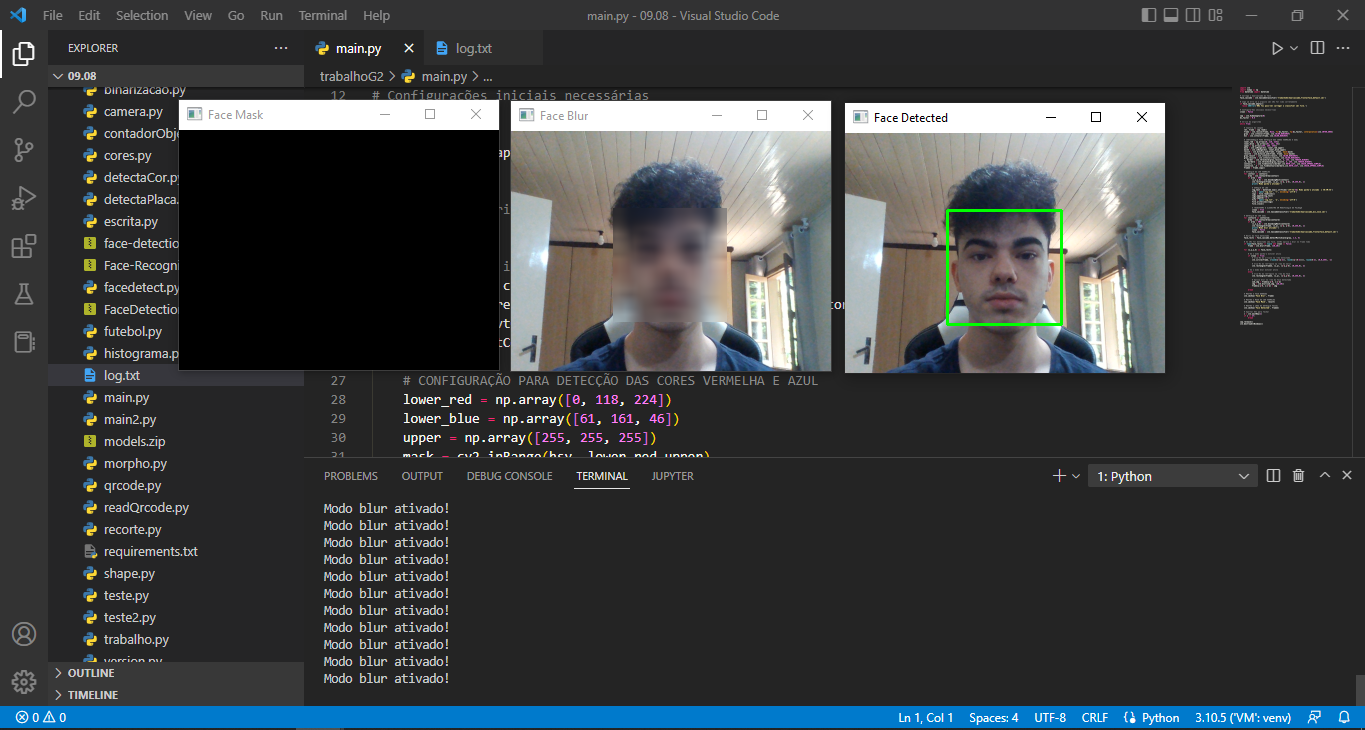The image size is (1365, 730).
Task: Toggle maximize the terminal panel
Action: (1324, 475)
